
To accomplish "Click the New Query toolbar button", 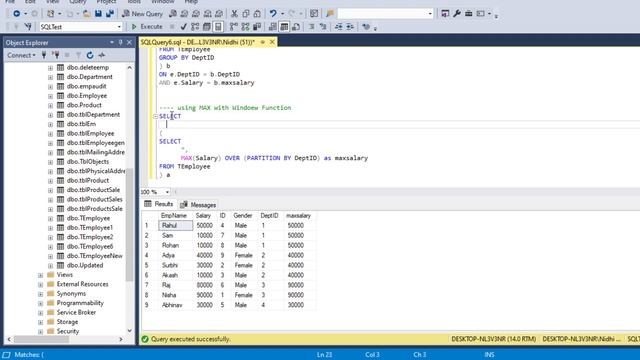I will click(142, 13).
